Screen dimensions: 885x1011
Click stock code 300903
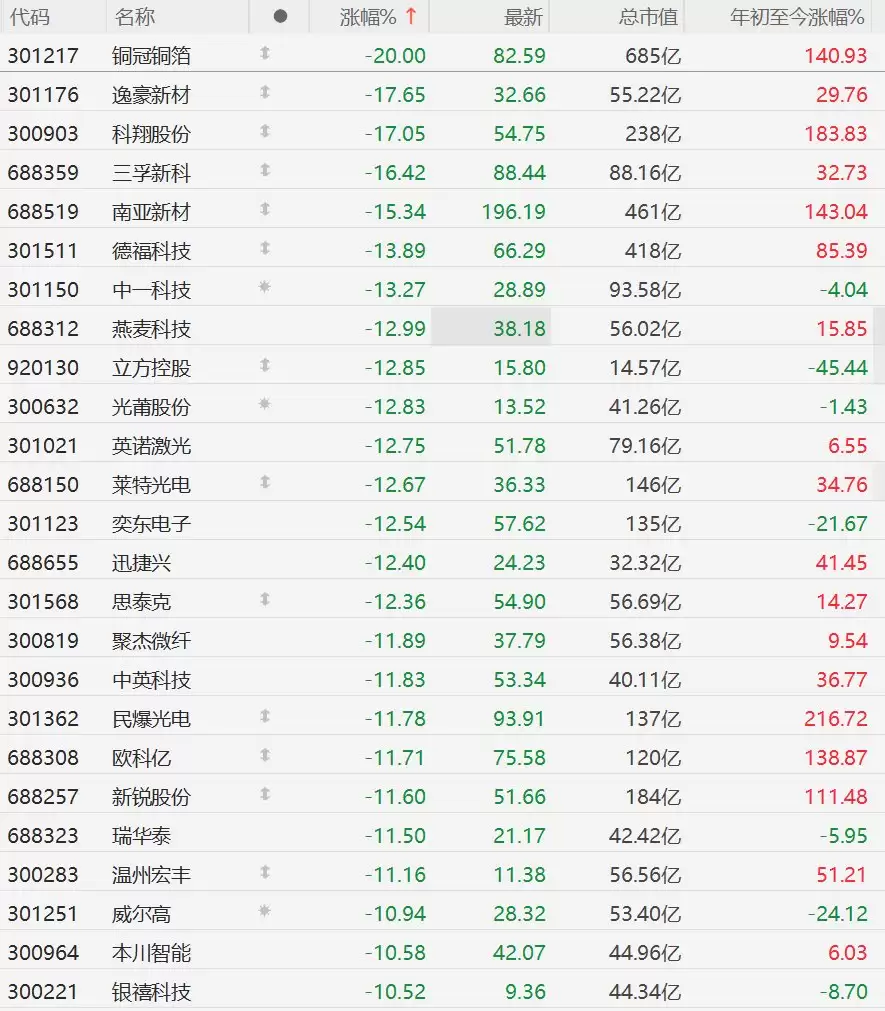(x=43, y=134)
